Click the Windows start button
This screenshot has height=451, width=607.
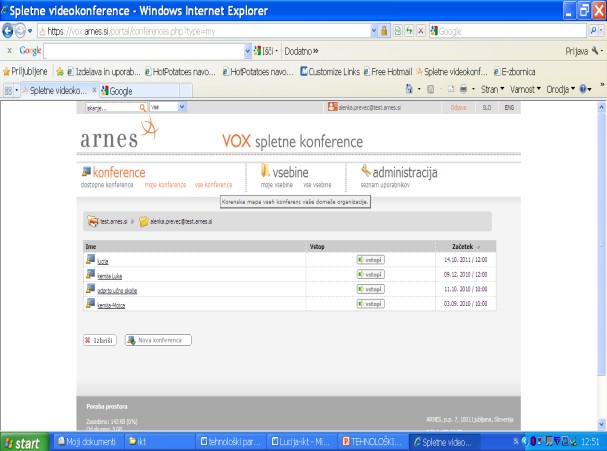click(24, 441)
